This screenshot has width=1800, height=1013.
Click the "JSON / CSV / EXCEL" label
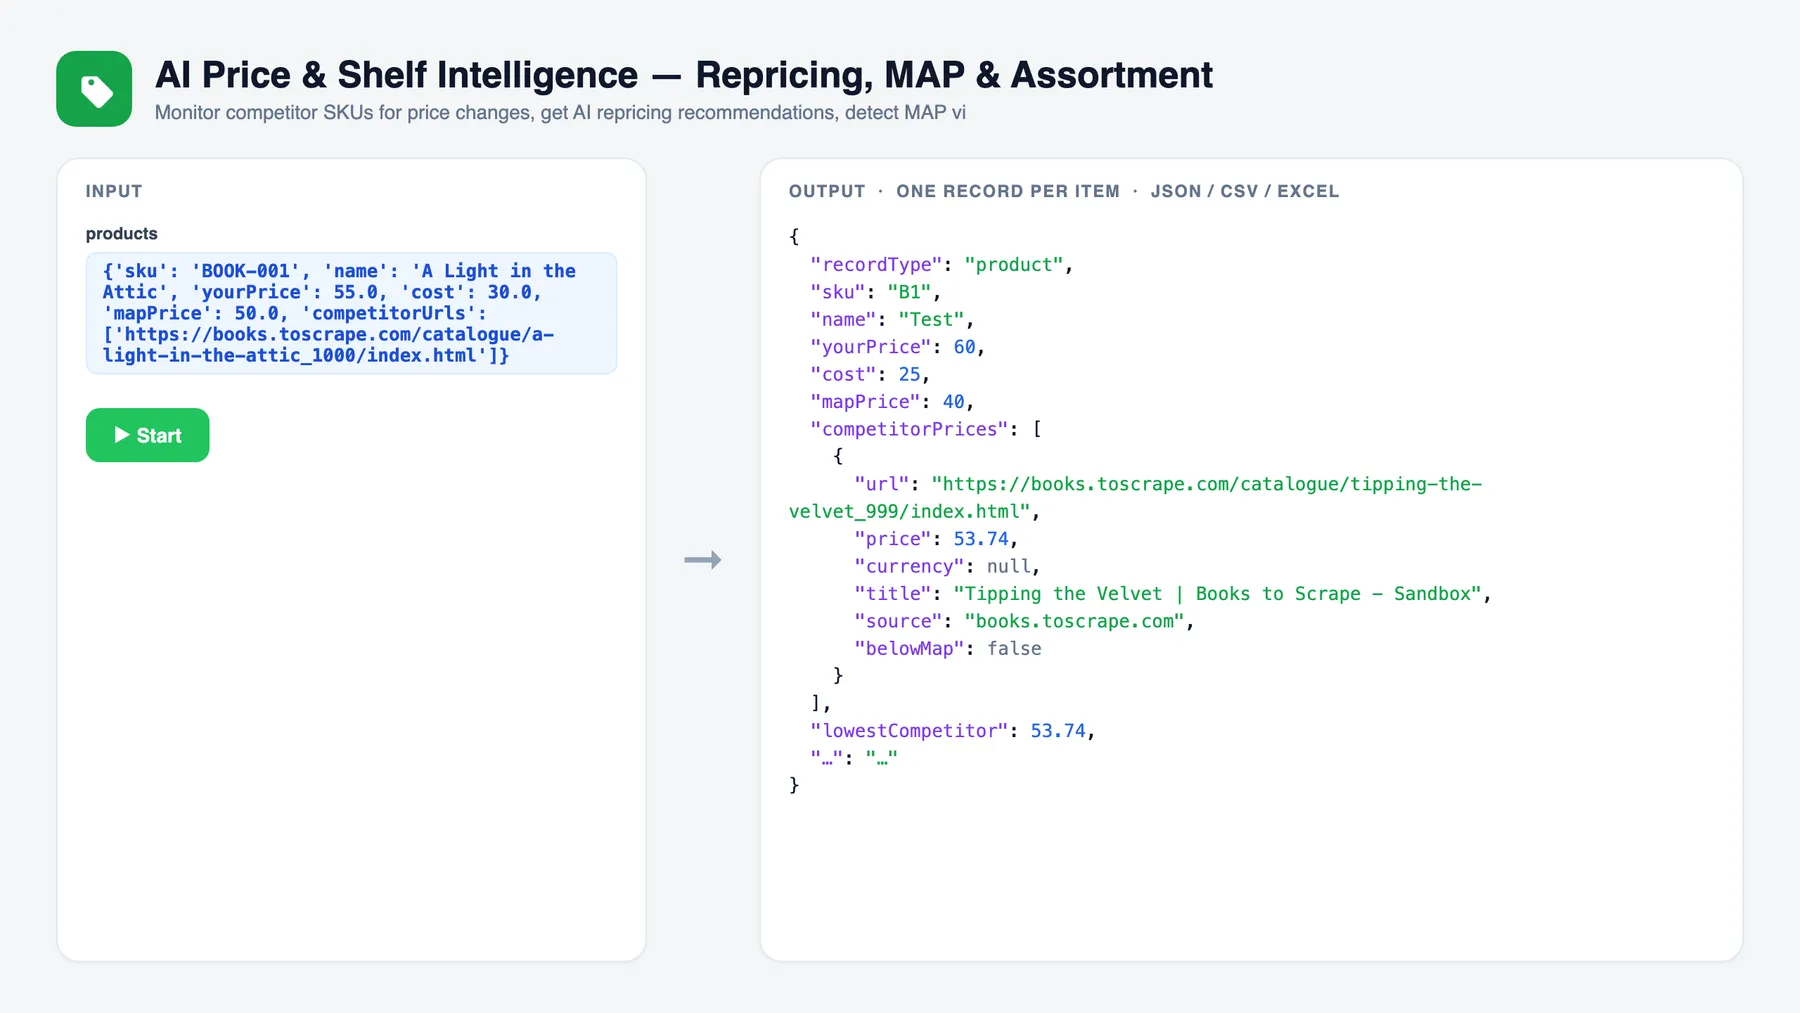(1245, 191)
